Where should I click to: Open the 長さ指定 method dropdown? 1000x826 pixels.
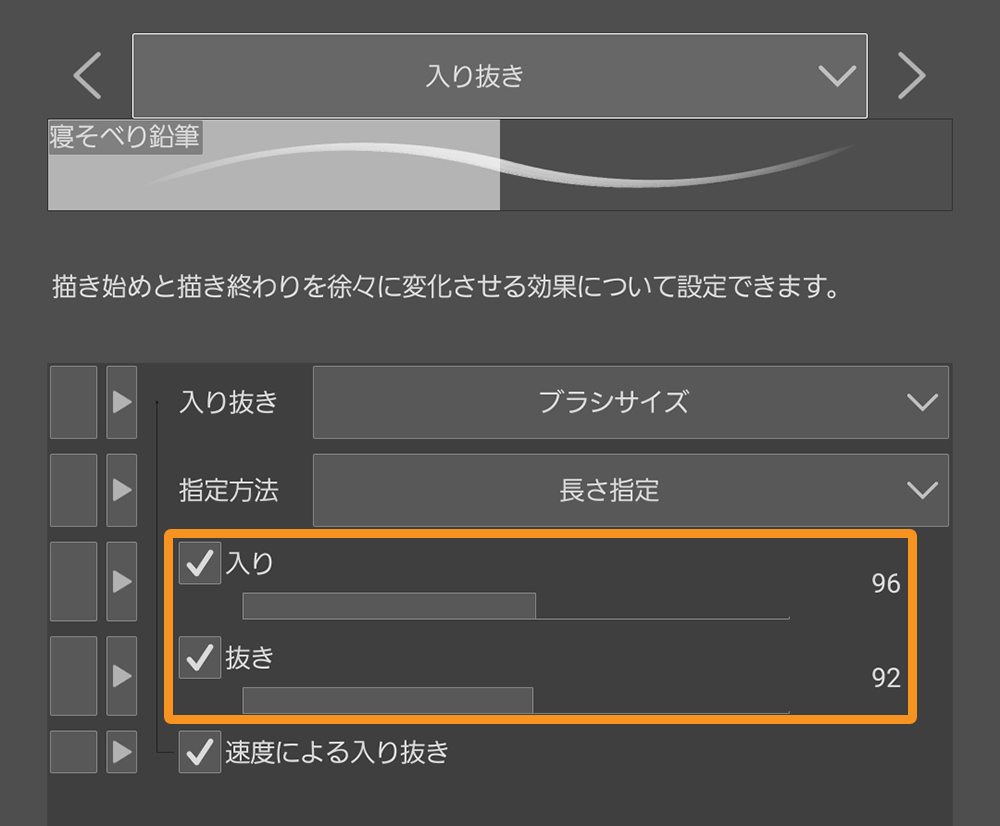(x=630, y=490)
